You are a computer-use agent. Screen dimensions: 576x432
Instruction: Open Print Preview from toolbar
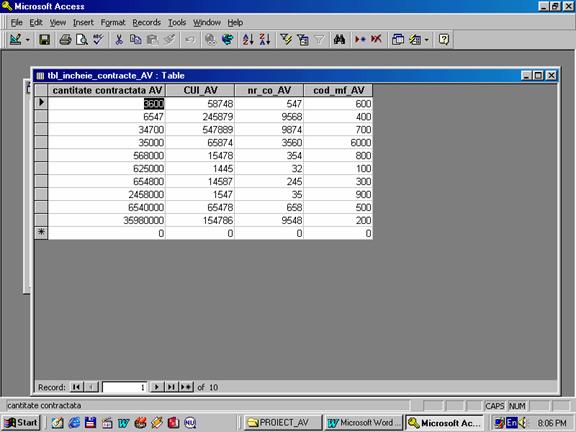tap(82, 39)
